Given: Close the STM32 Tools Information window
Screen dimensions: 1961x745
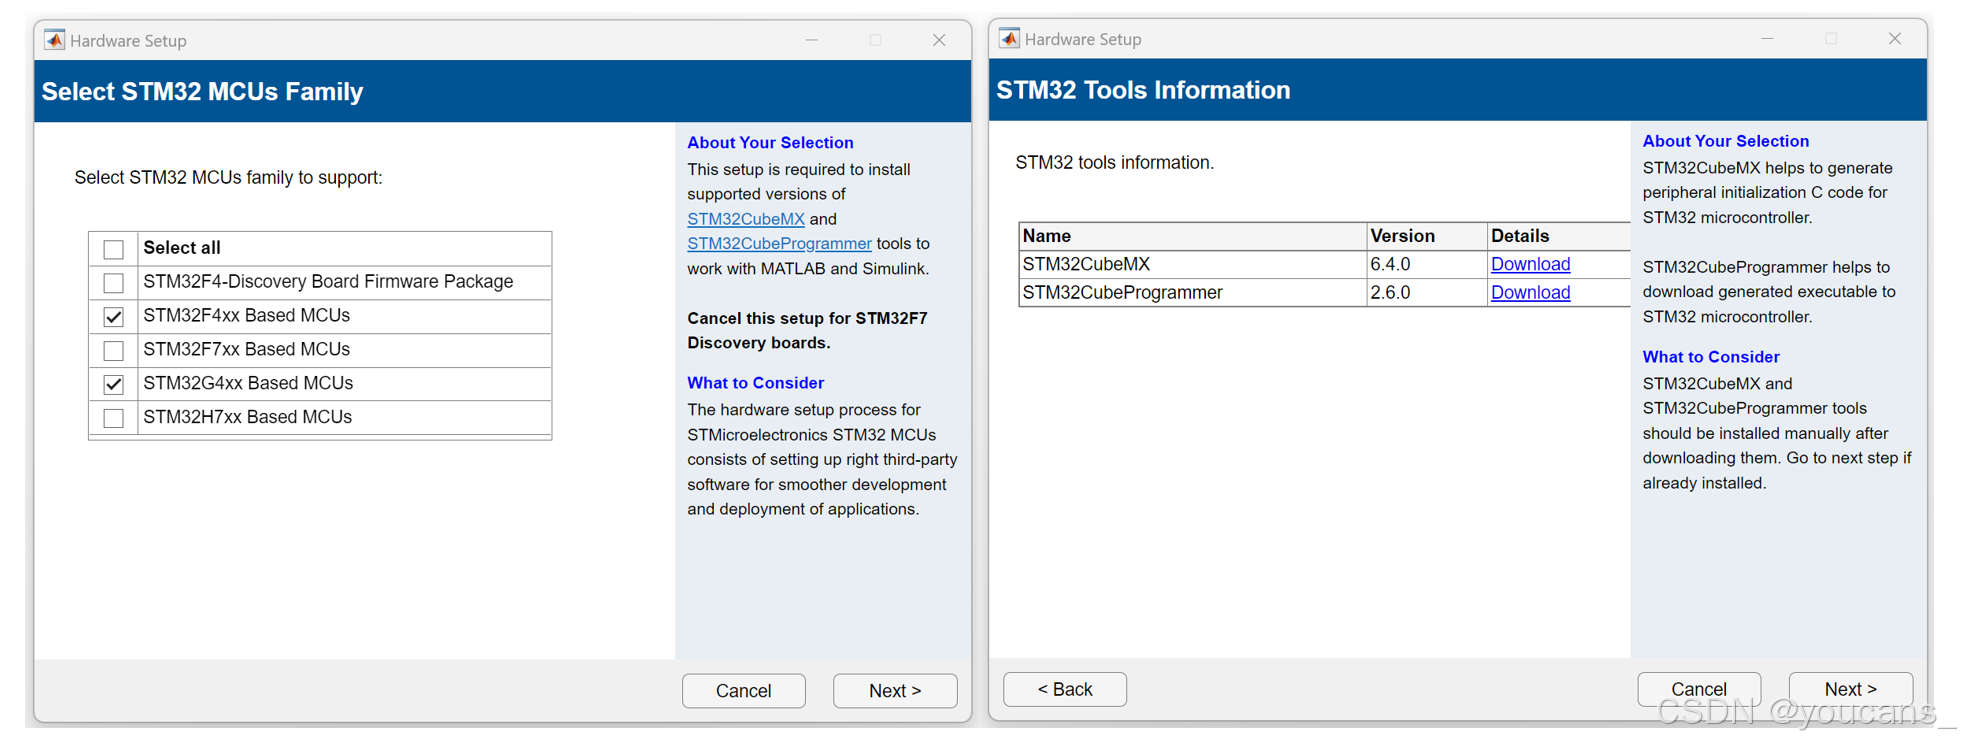Looking at the screenshot, I should pyautogui.click(x=1895, y=38).
